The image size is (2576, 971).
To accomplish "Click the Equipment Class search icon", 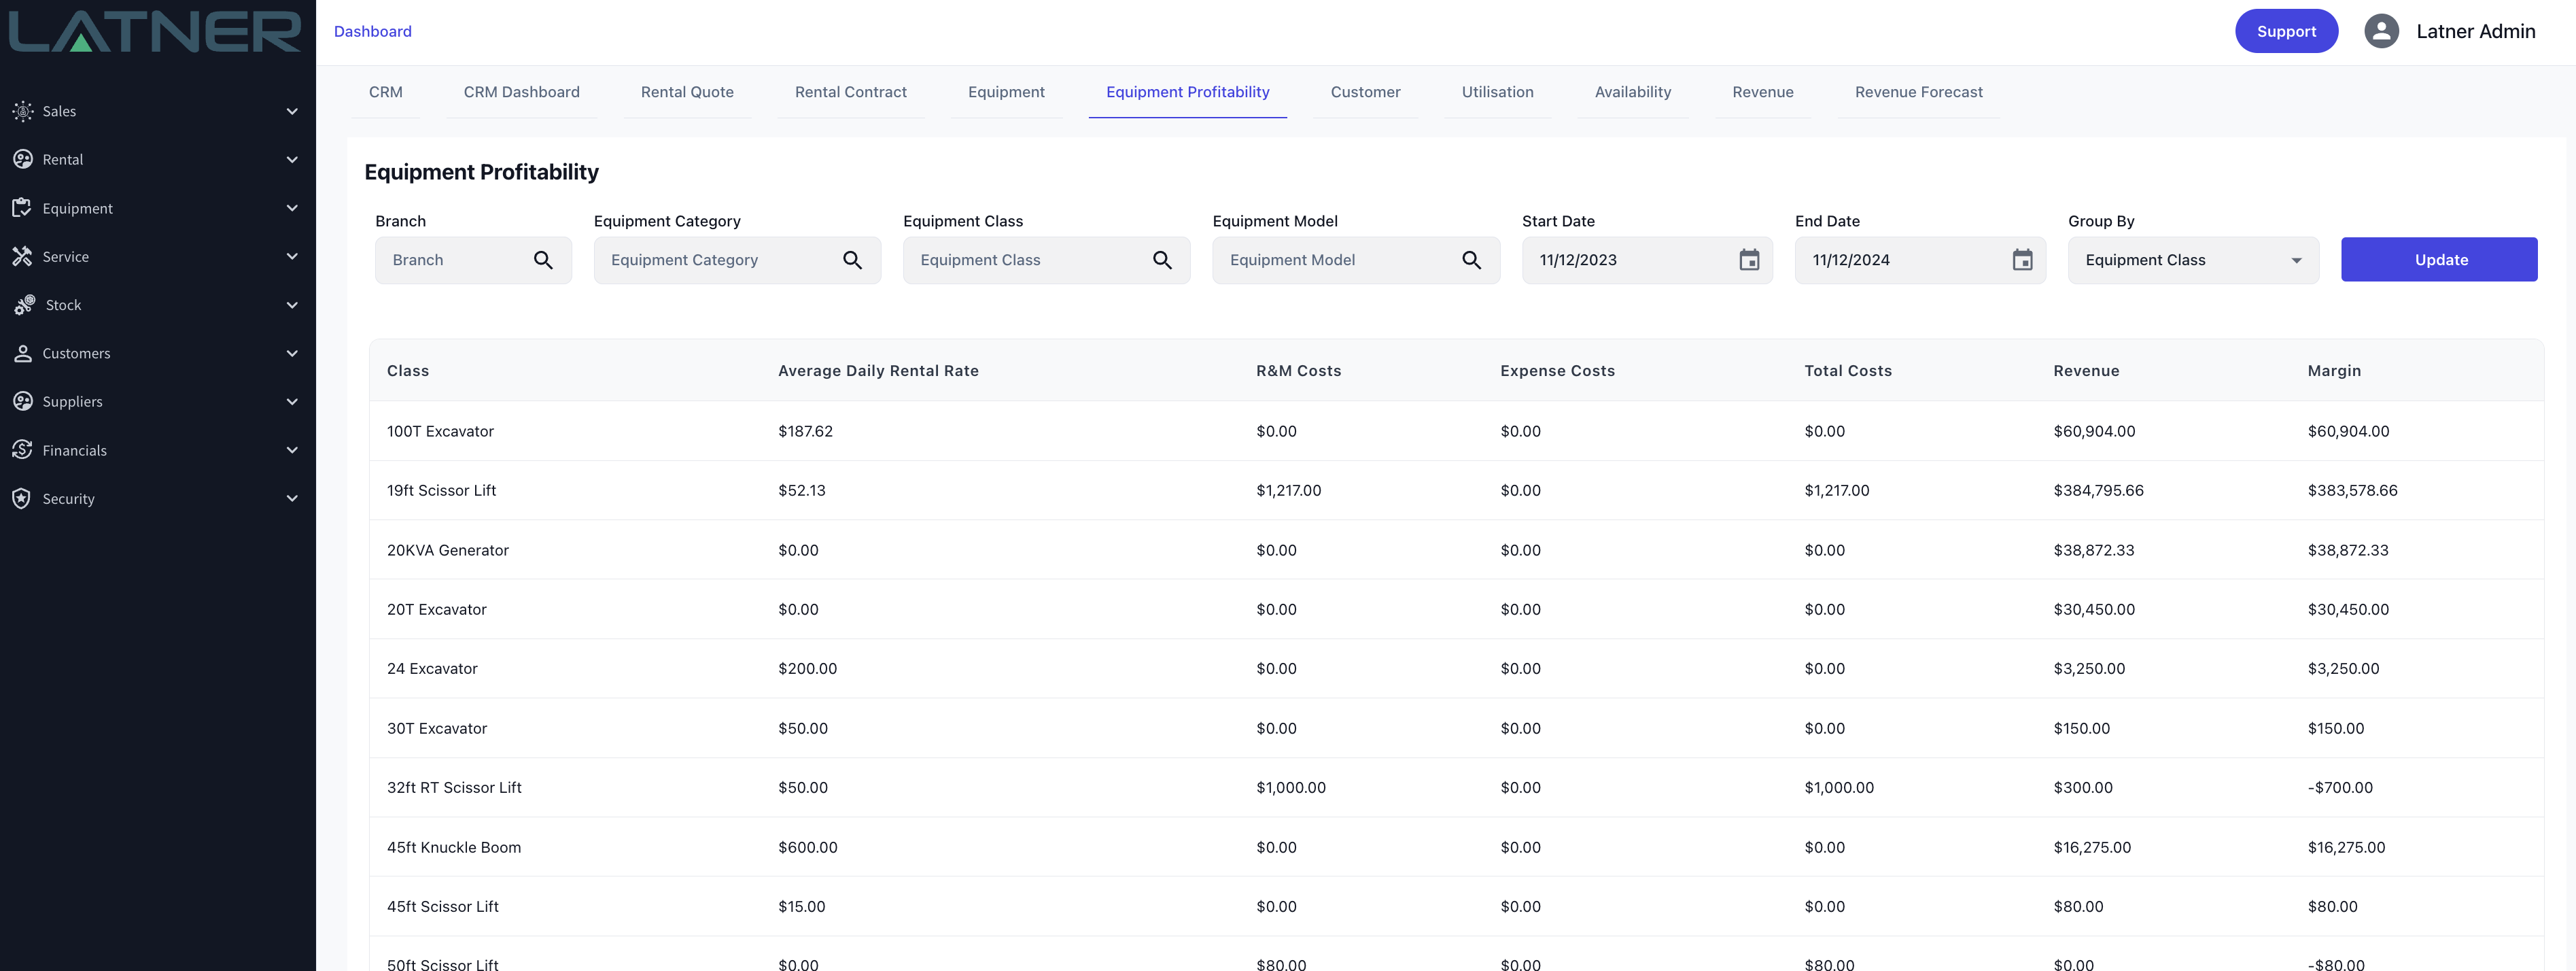I will coord(1161,260).
